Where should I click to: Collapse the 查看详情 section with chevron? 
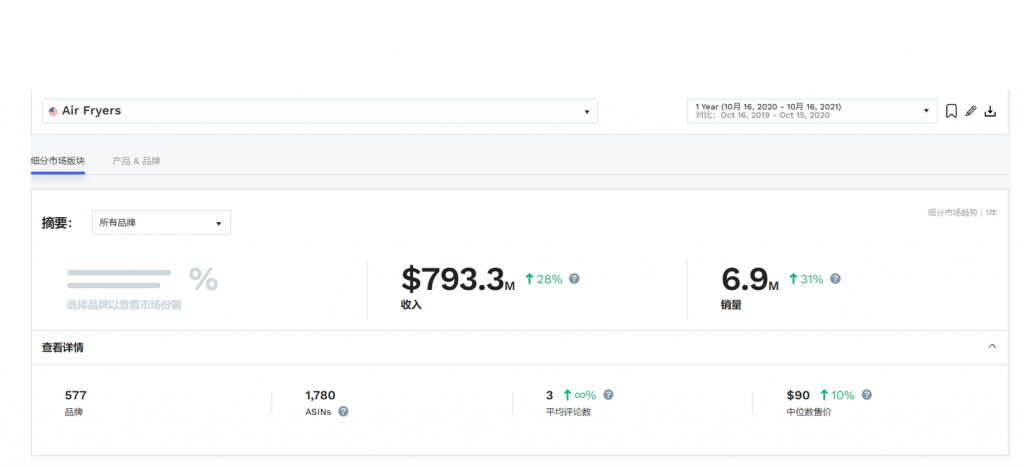coord(992,346)
